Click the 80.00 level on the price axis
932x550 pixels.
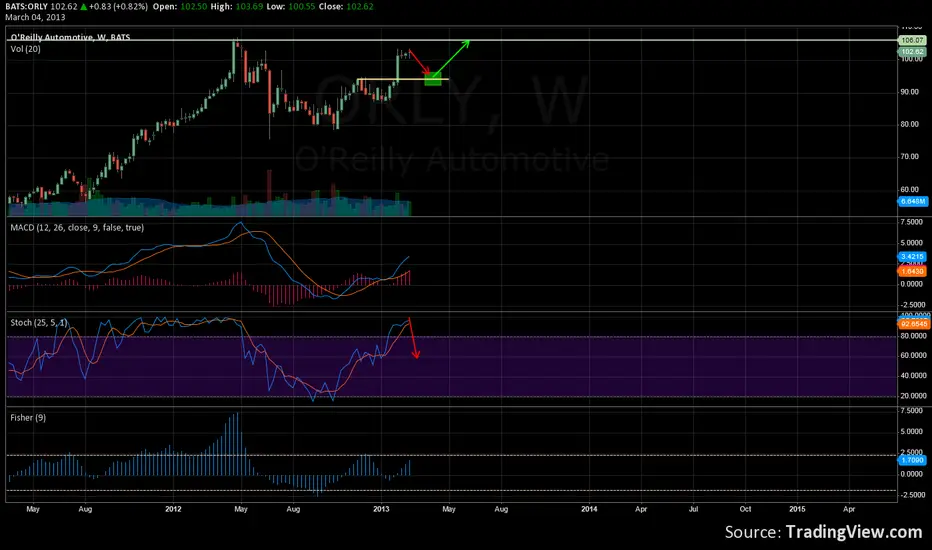click(x=909, y=125)
